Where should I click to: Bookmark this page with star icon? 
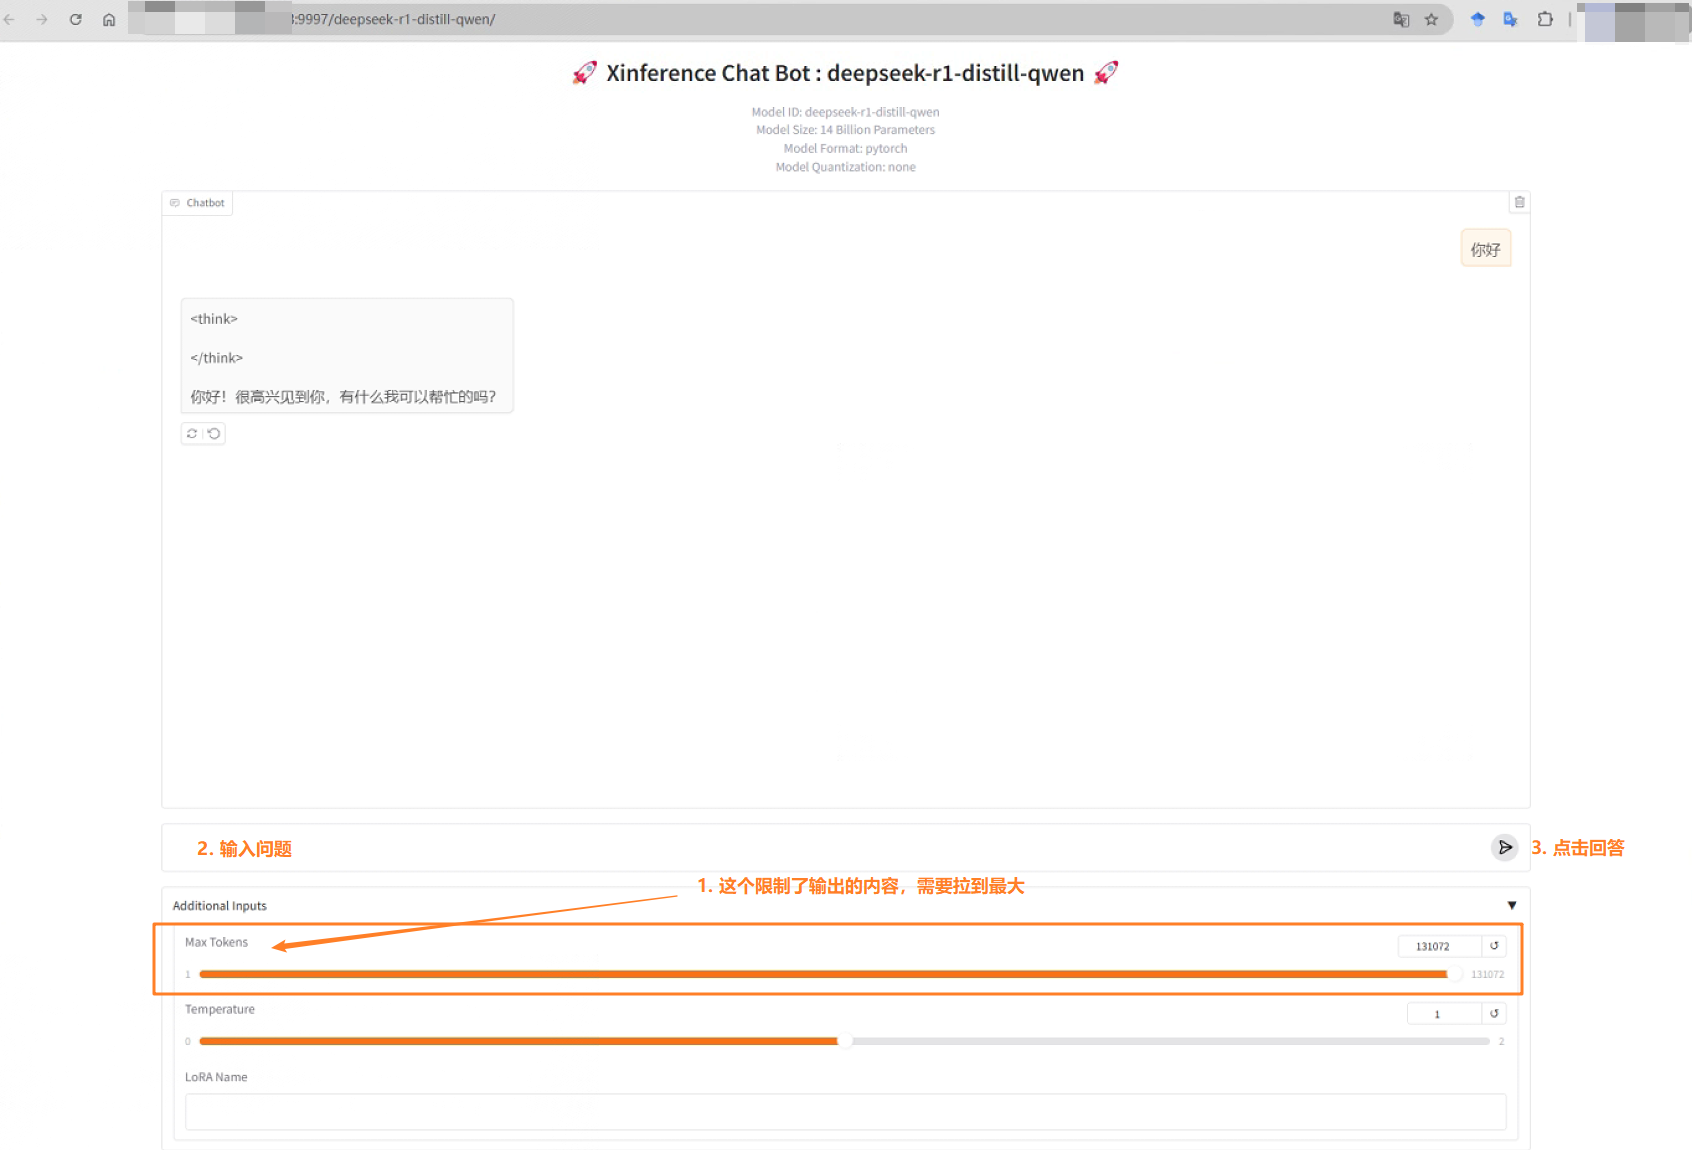[x=1431, y=19]
